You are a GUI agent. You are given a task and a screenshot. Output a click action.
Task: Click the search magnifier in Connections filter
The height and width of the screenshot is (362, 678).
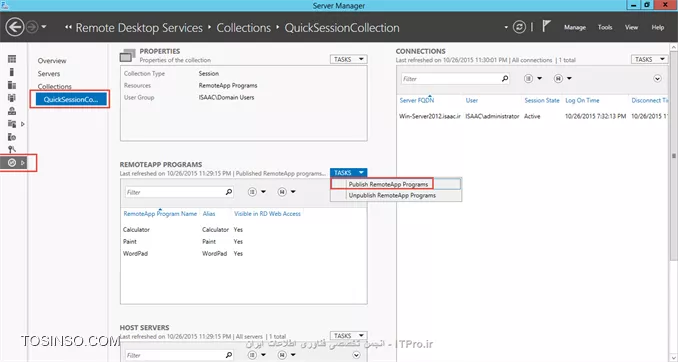505,79
